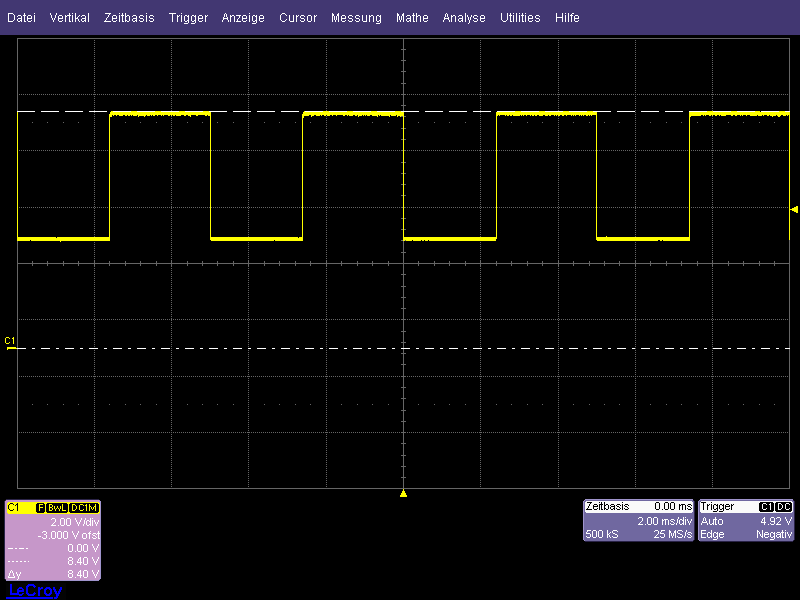Click the trigger delay triangle below the grid
The height and width of the screenshot is (600, 800).
[x=403, y=493]
